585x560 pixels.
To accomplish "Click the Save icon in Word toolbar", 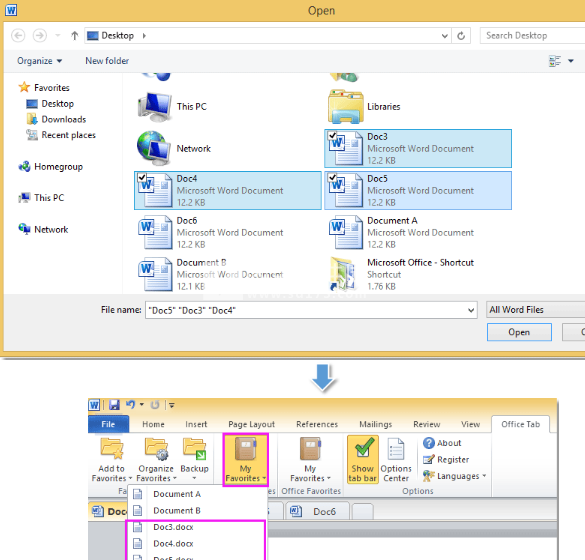I will coord(114,405).
